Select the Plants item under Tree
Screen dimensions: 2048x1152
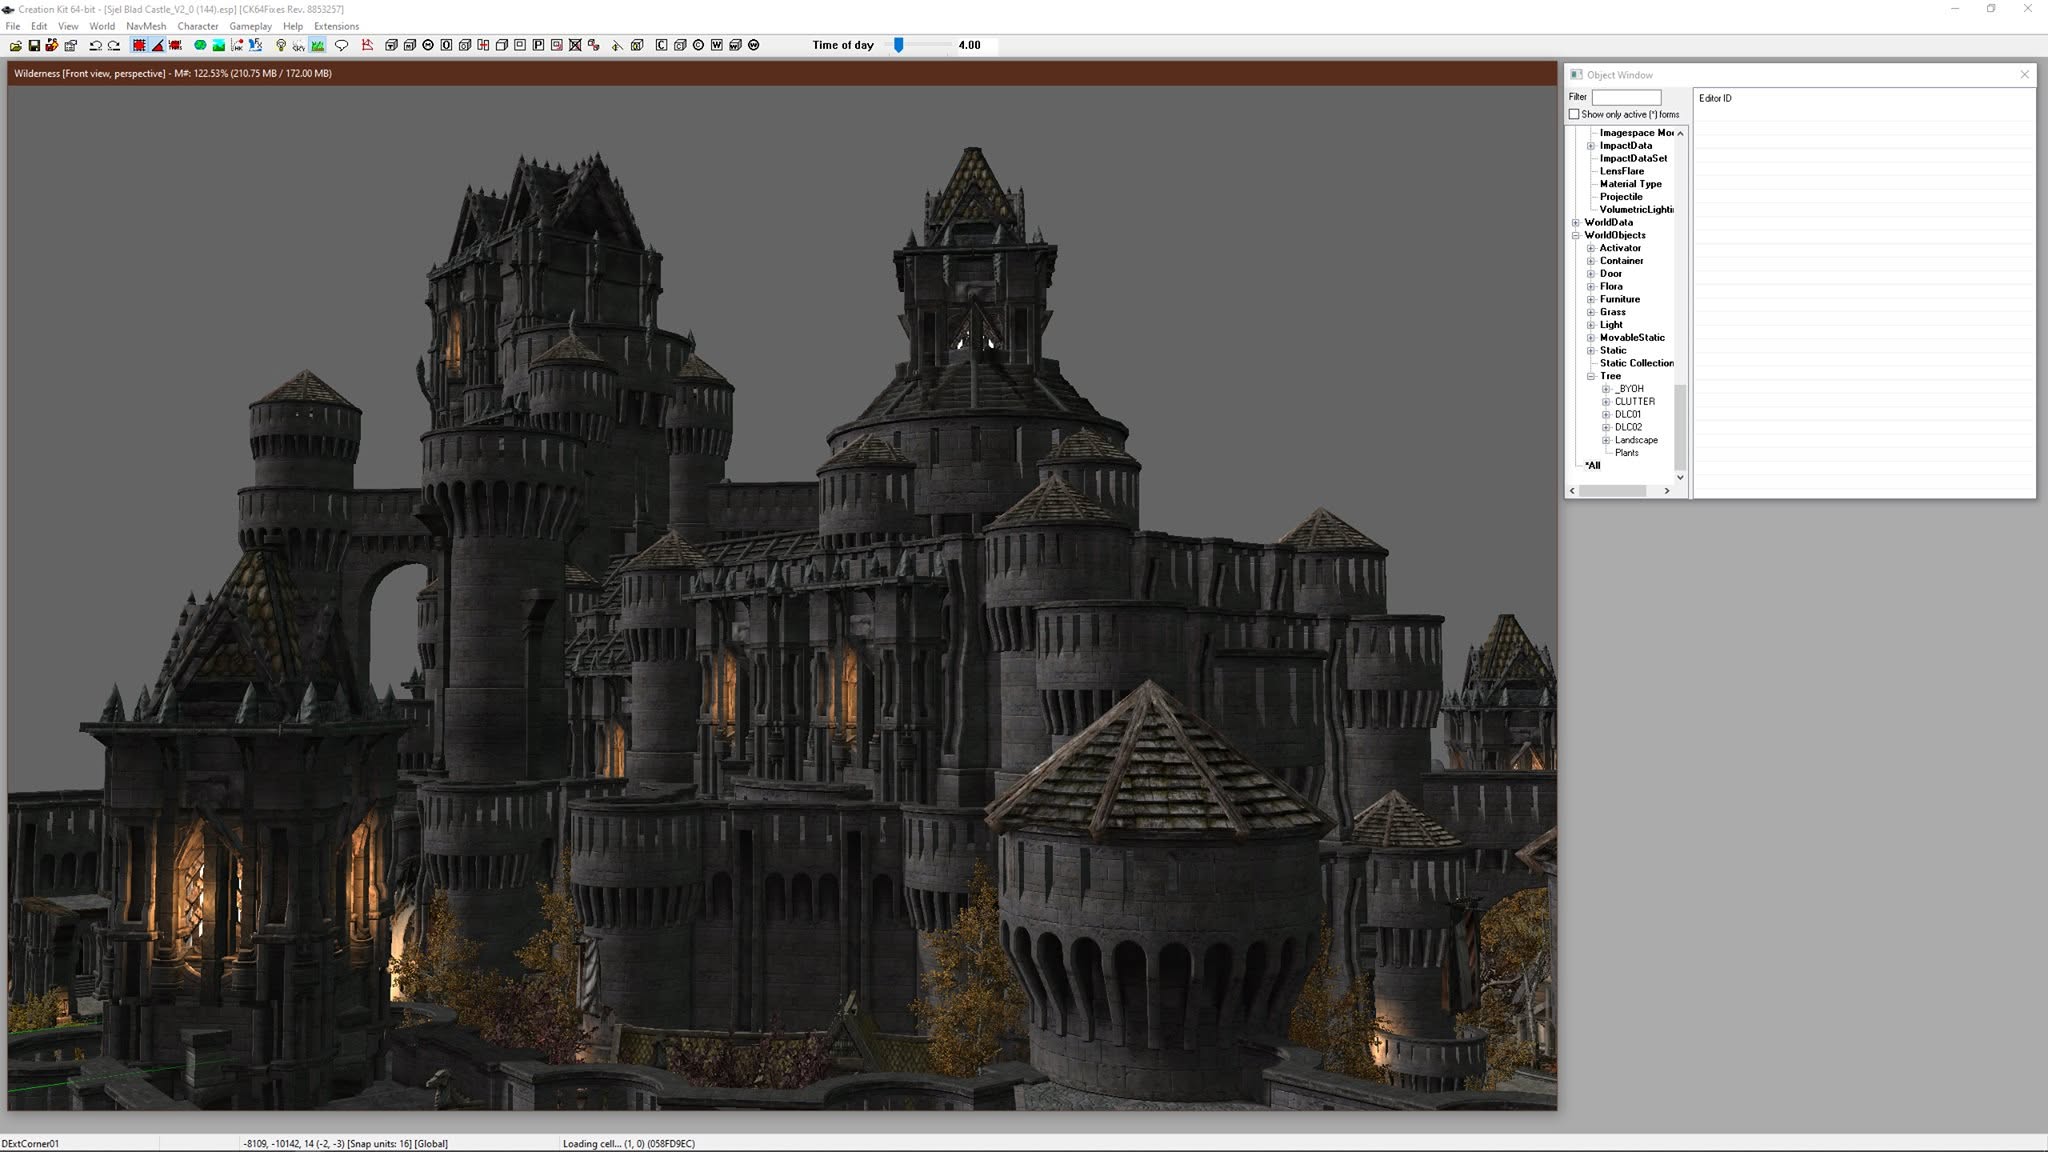coord(1627,453)
